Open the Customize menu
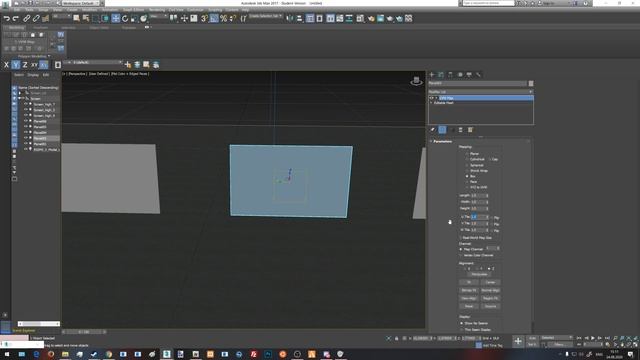This screenshot has height=360, width=640. [195, 10]
